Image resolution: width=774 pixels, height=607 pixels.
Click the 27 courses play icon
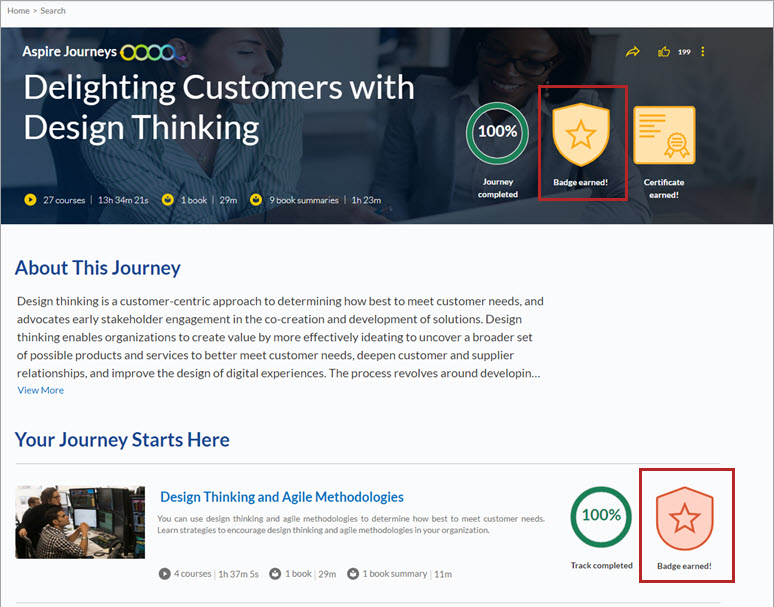pyautogui.click(x=30, y=200)
